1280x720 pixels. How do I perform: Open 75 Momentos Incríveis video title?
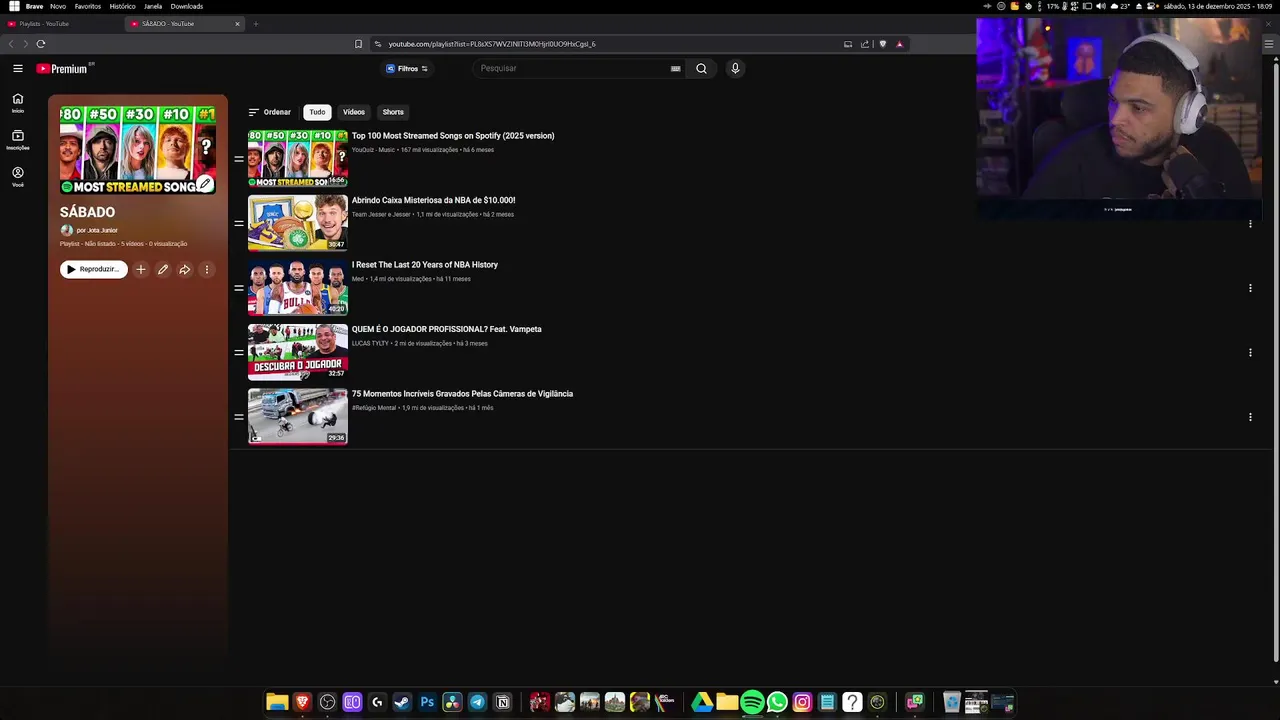[462, 394]
